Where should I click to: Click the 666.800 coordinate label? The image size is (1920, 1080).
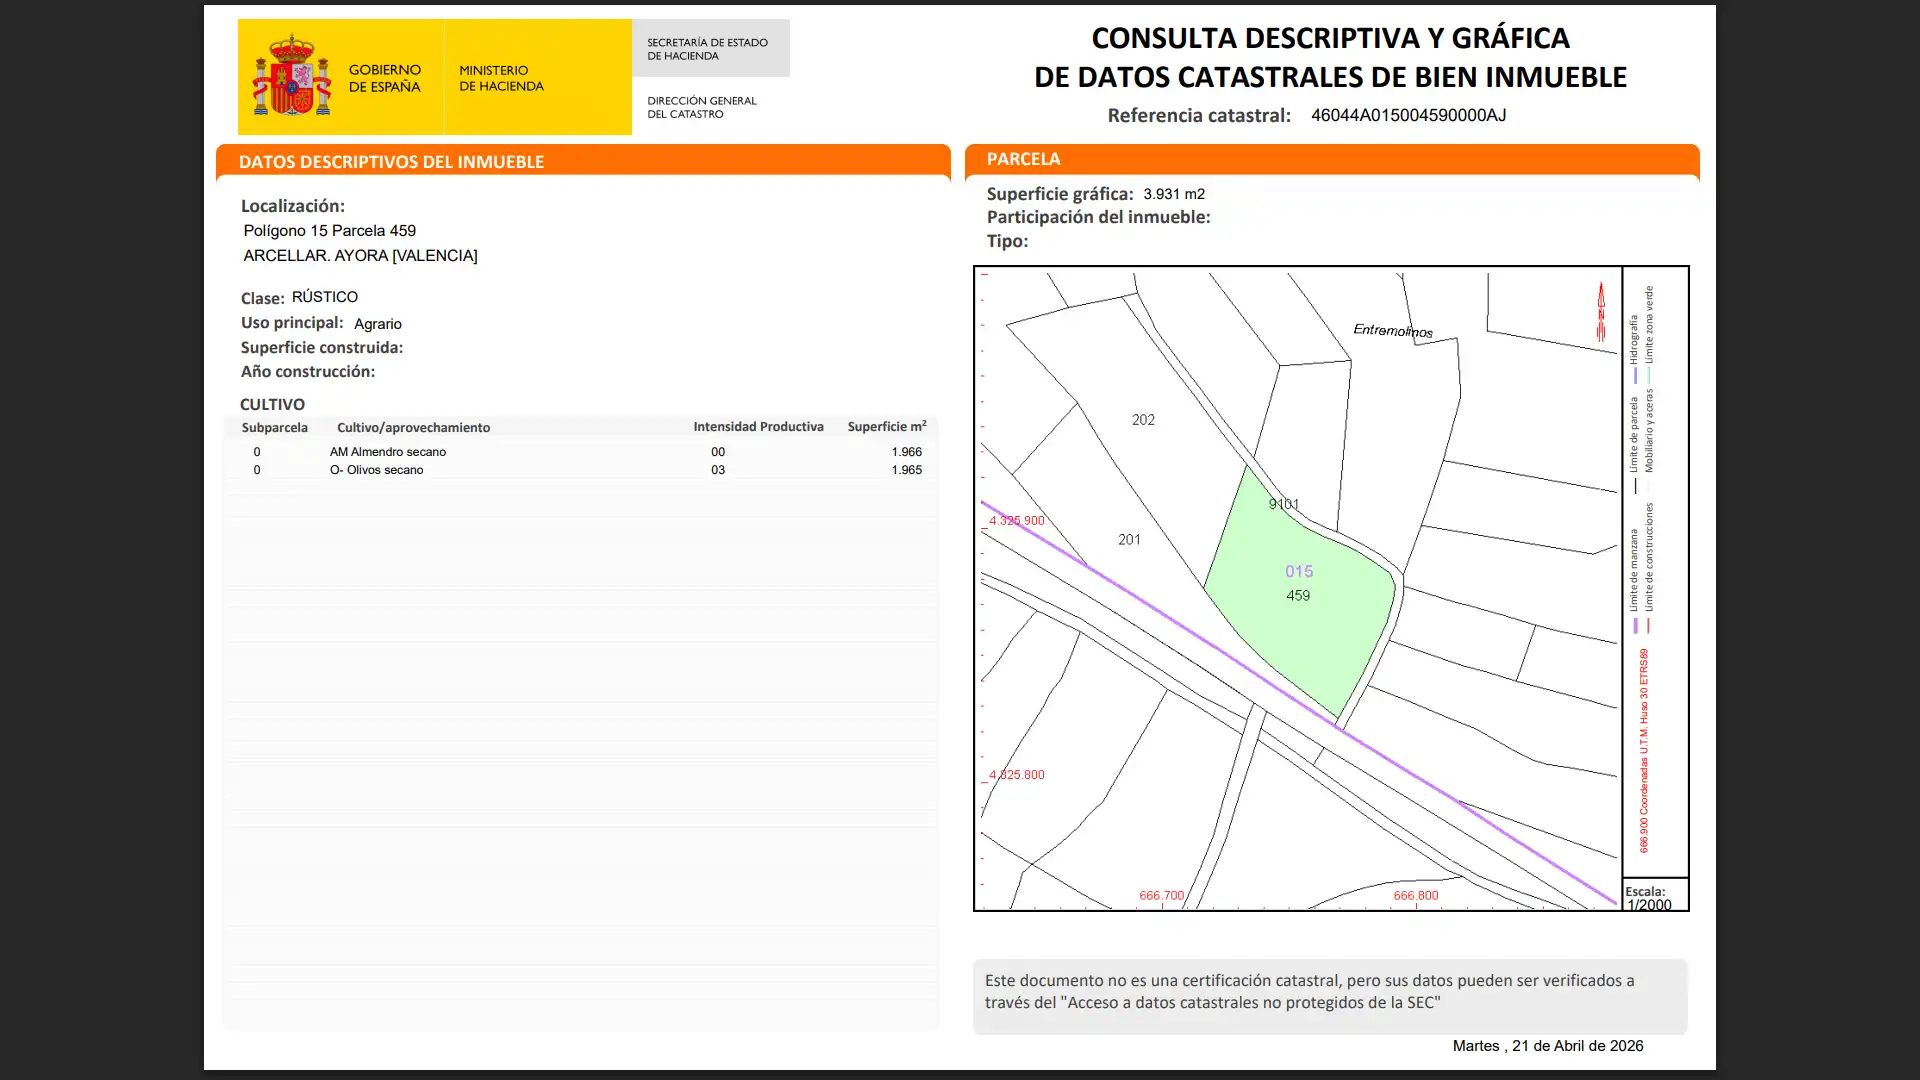[1416, 896]
